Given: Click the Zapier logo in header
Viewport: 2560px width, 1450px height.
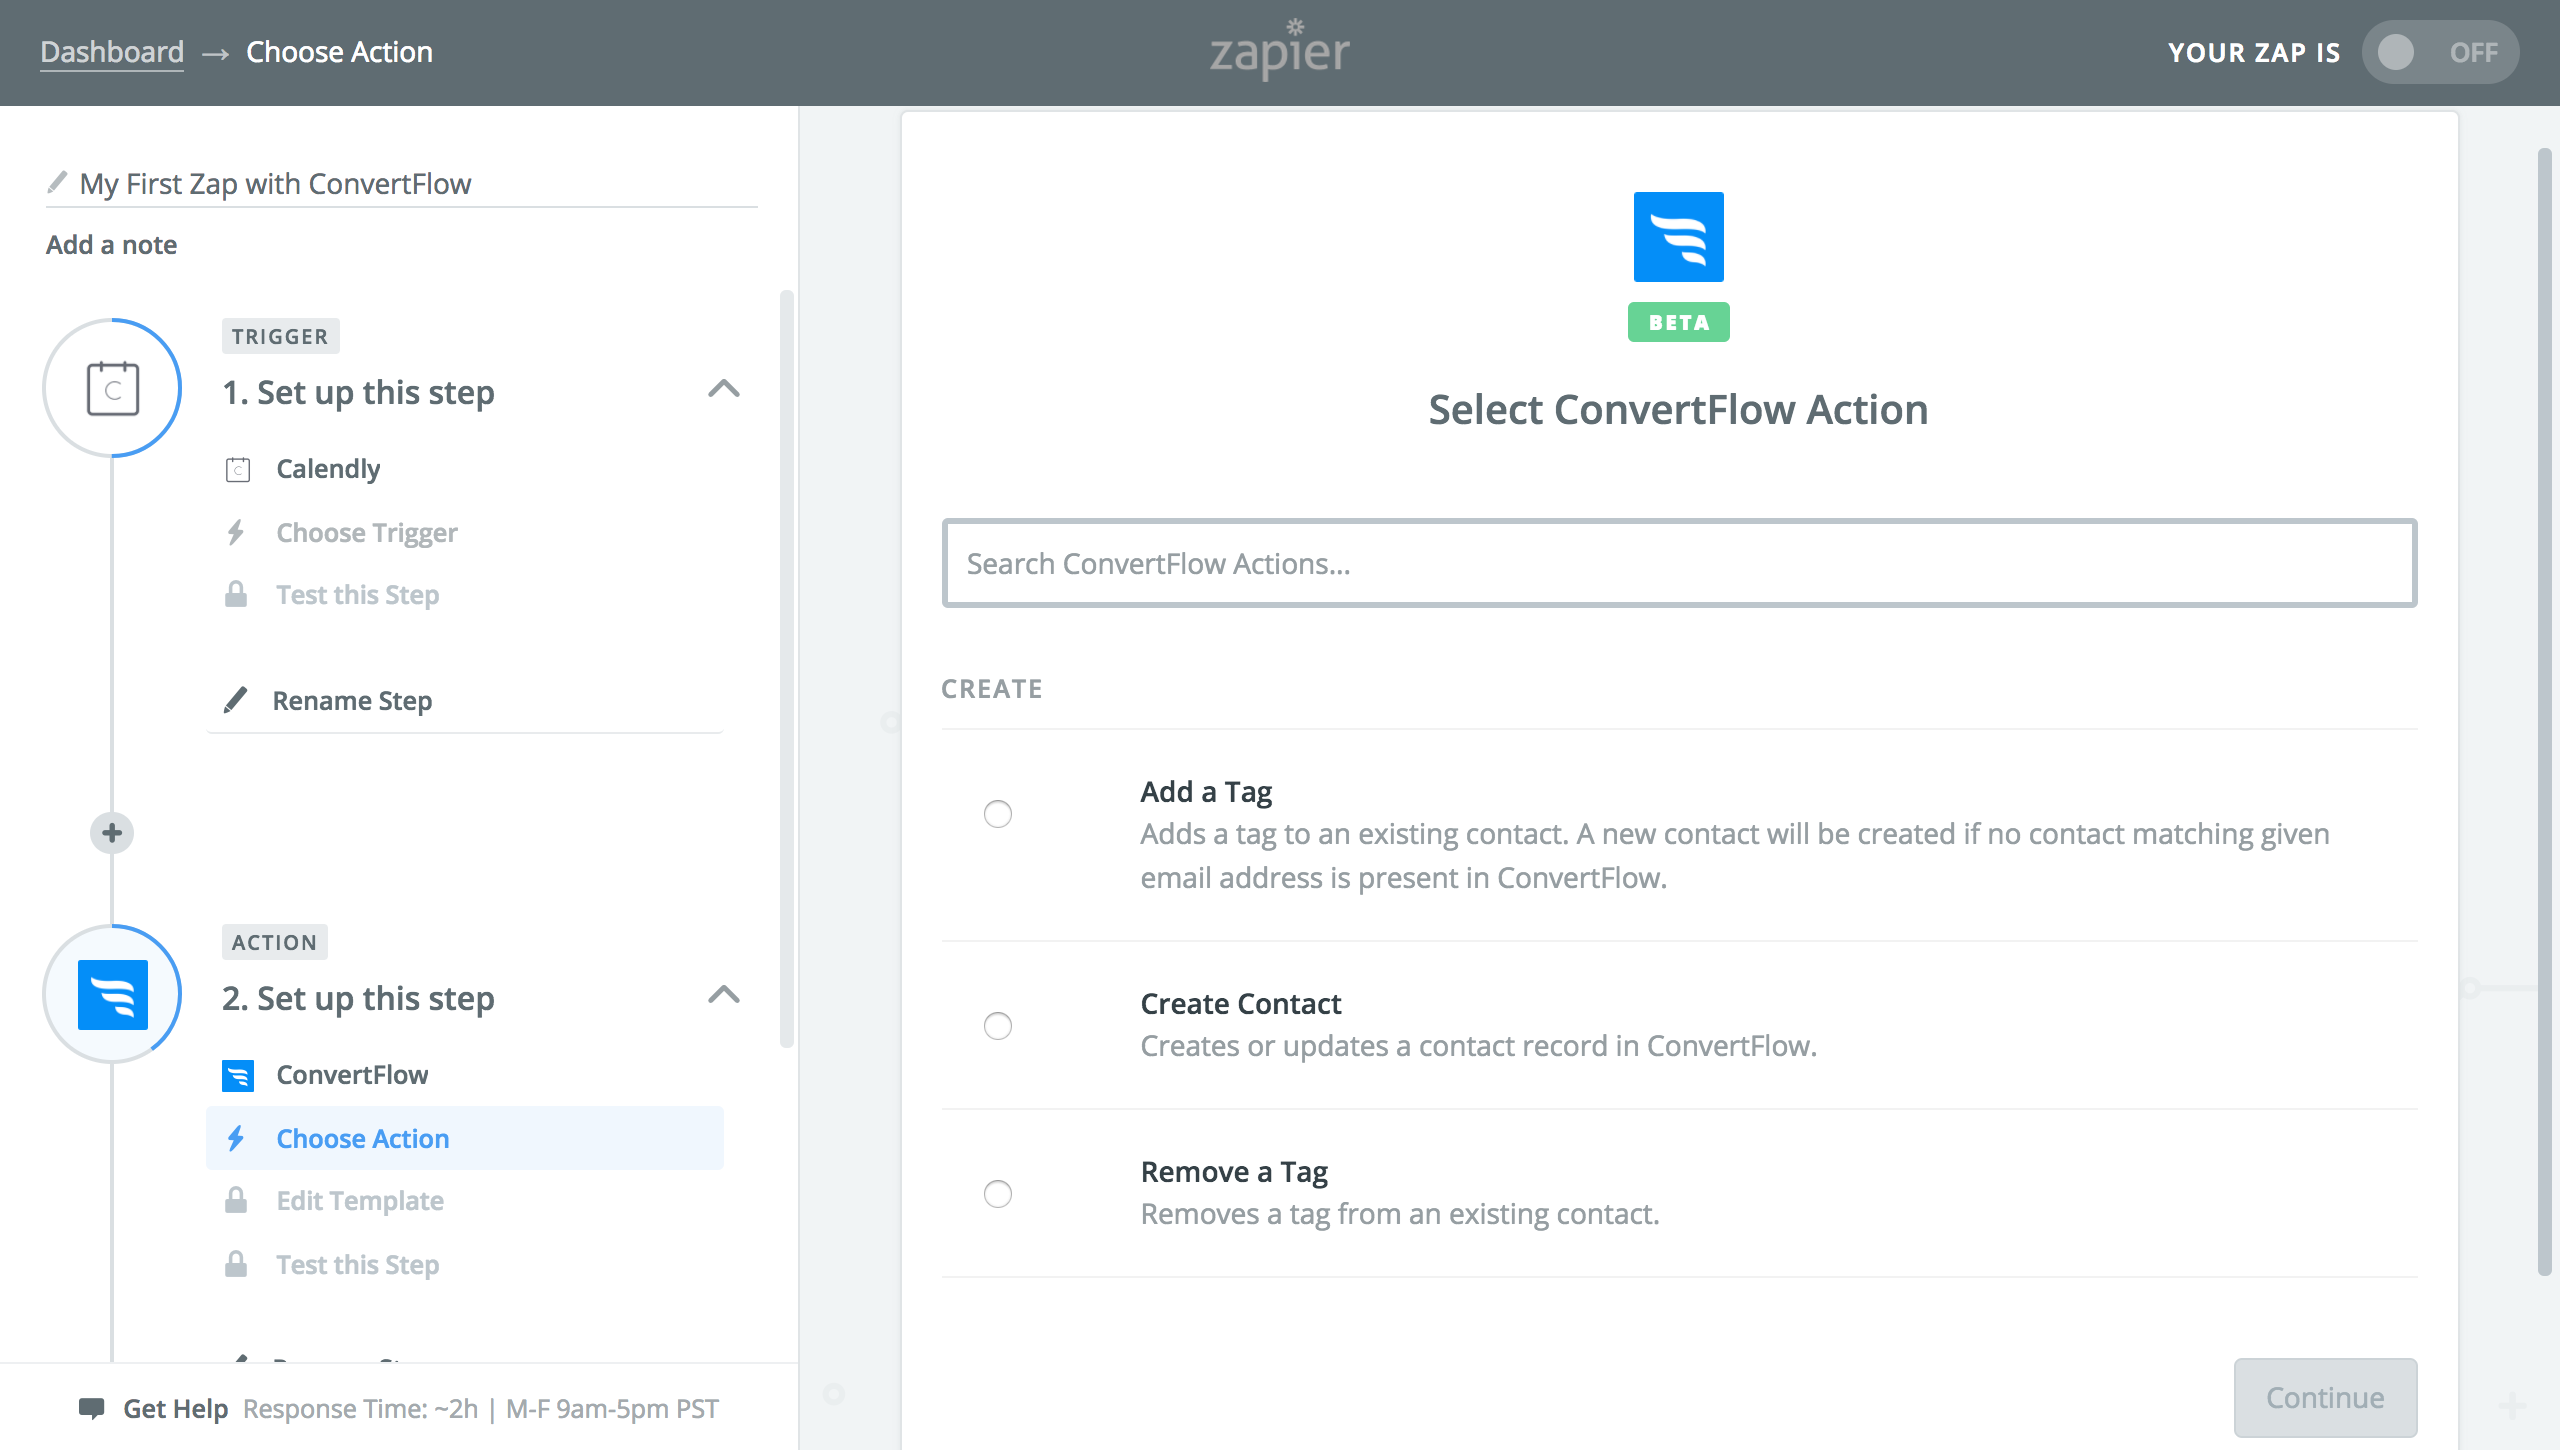Looking at the screenshot, I should 1279,50.
